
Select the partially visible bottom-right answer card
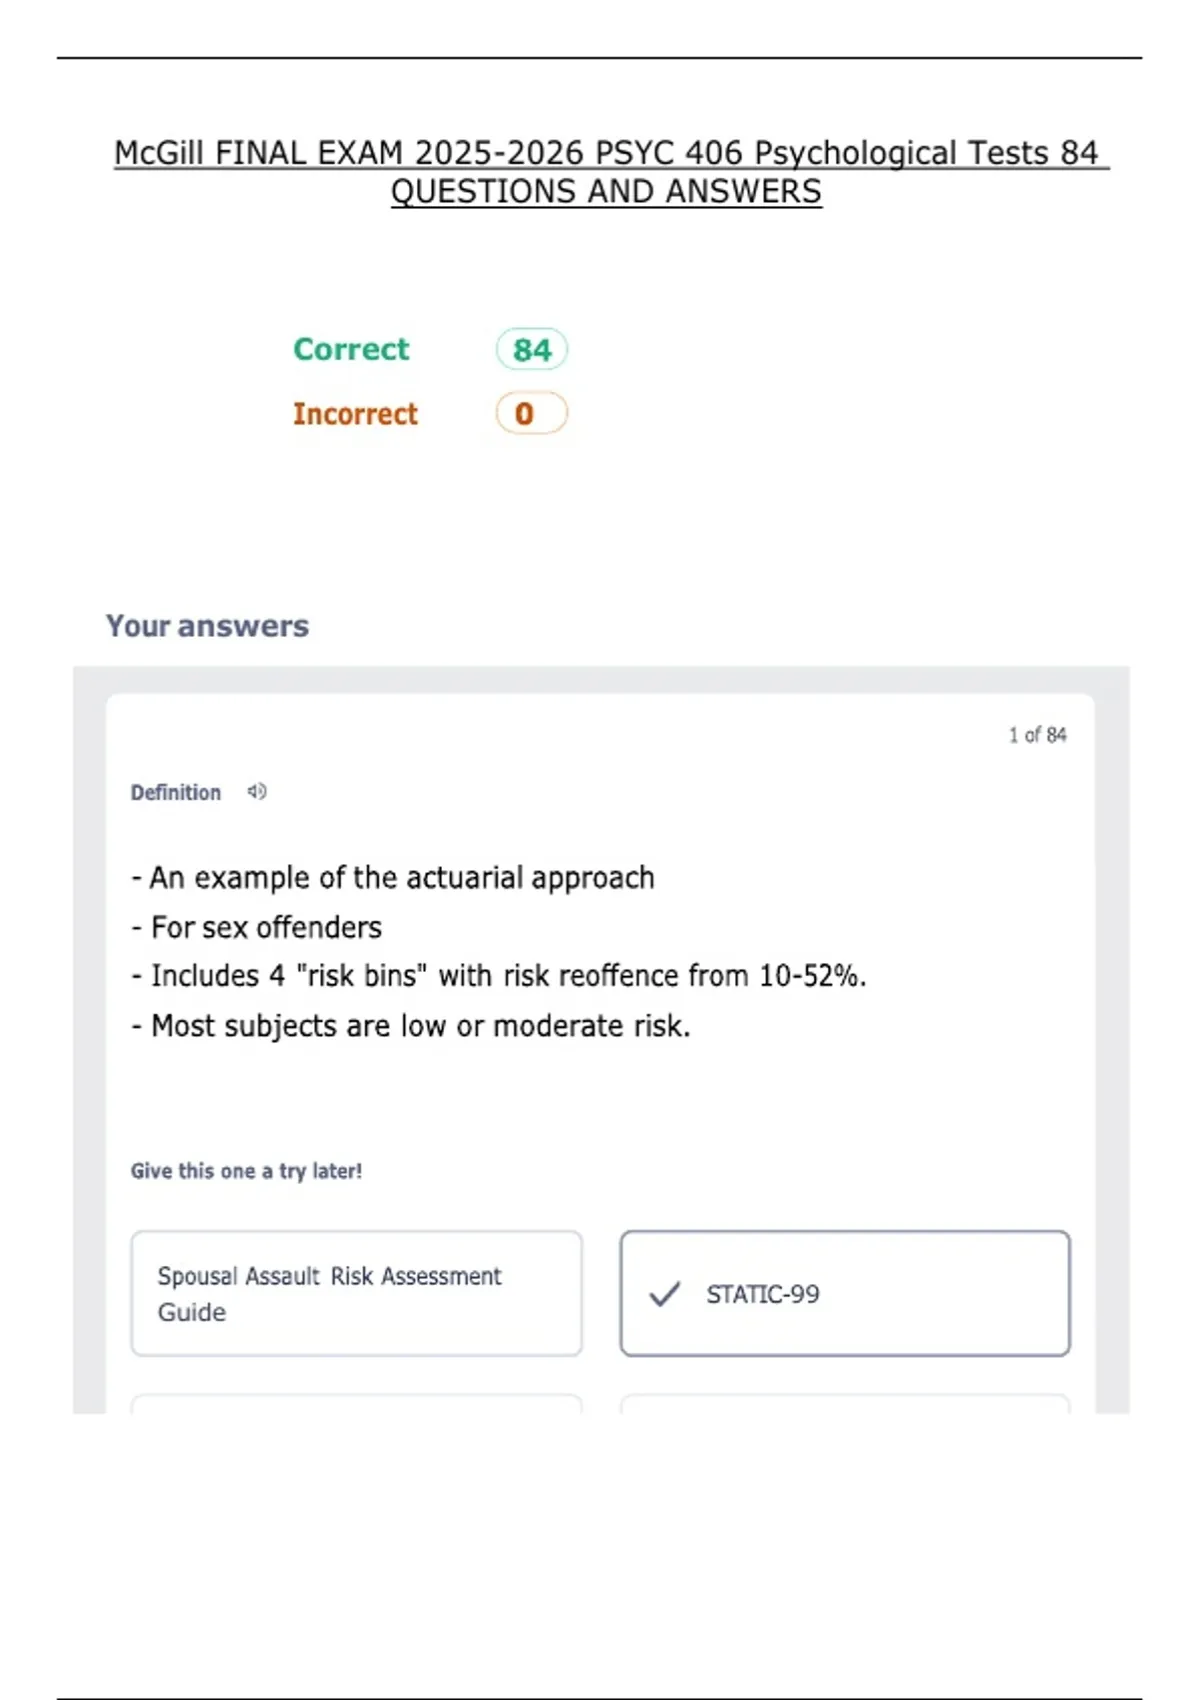point(845,1403)
